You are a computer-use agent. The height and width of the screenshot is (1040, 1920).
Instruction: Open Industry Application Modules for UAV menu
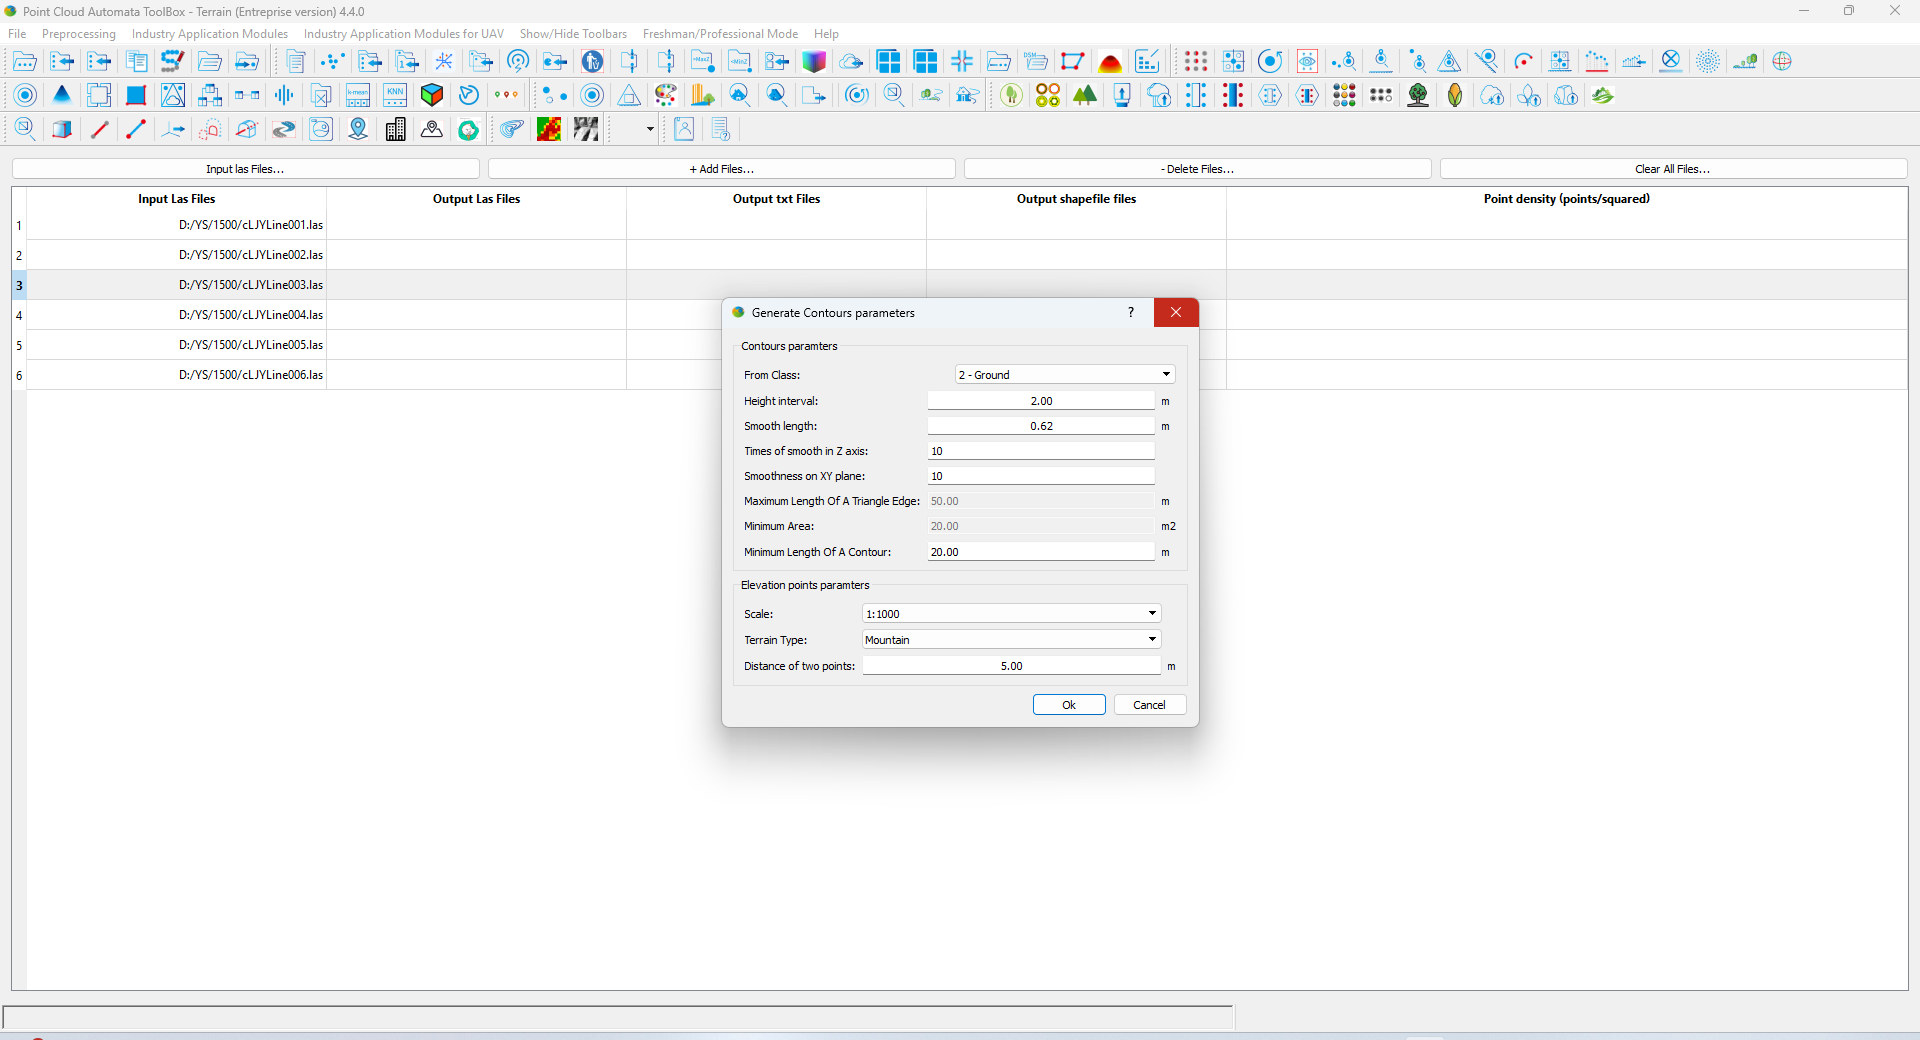point(403,34)
